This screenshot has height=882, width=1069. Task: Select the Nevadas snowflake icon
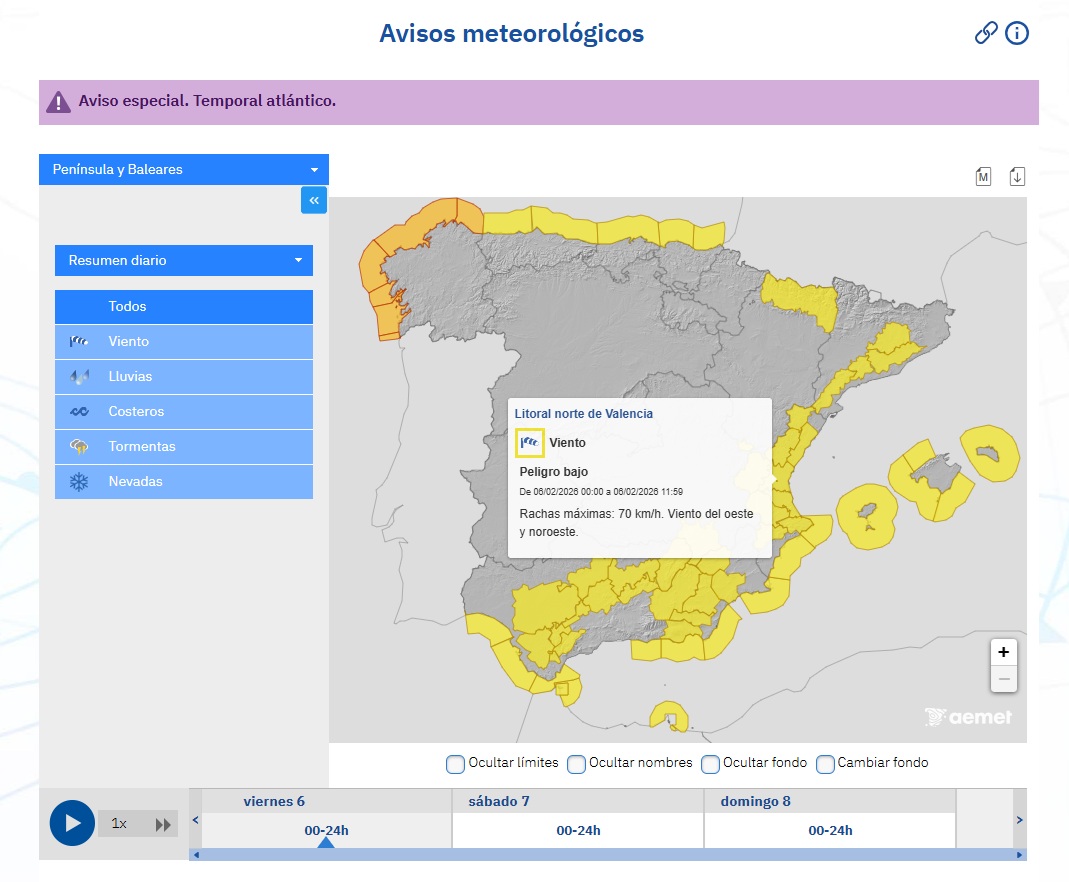pos(79,481)
